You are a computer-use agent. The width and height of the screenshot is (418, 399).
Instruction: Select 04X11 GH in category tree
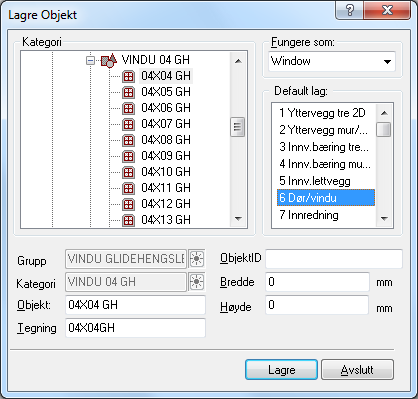point(166,188)
